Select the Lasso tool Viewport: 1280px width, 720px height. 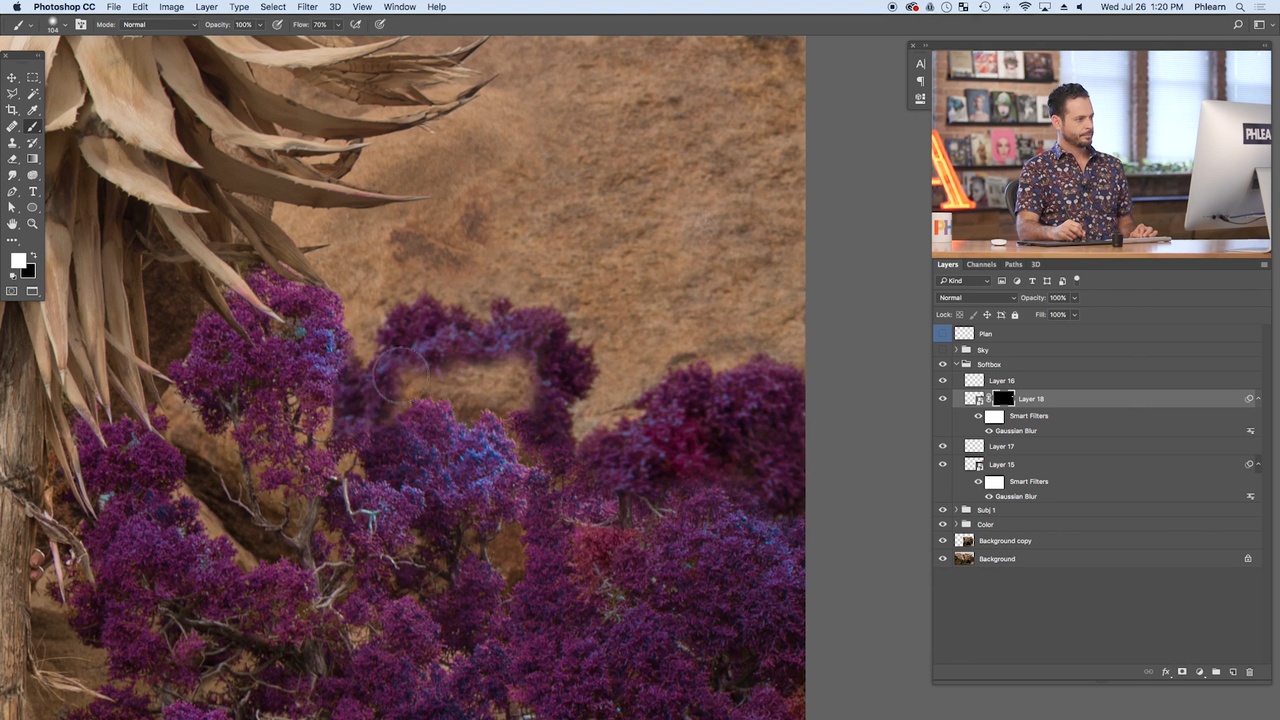(x=12, y=93)
